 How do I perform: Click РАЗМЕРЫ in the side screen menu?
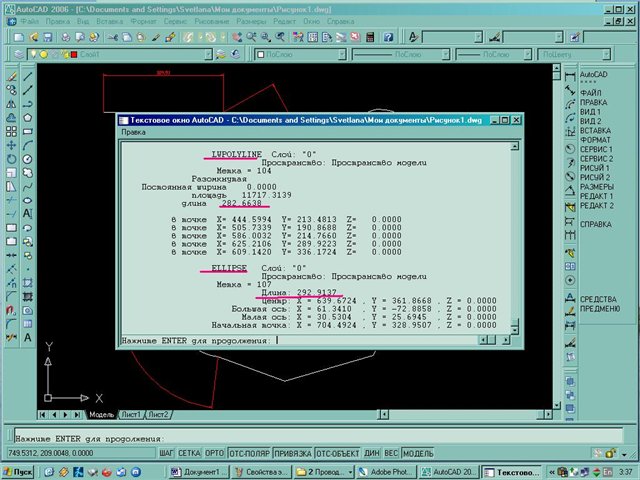click(x=598, y=187)
